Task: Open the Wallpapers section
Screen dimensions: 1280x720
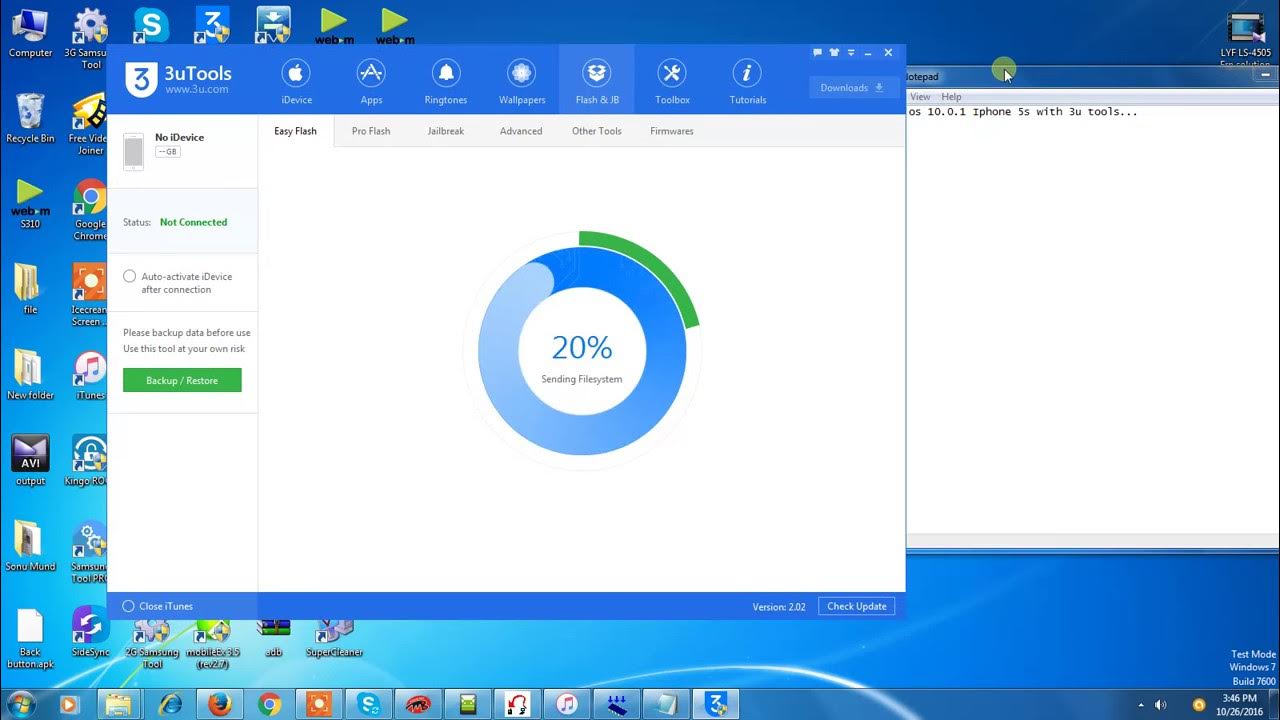Action: pyautogui.click(x=522, y=82)
